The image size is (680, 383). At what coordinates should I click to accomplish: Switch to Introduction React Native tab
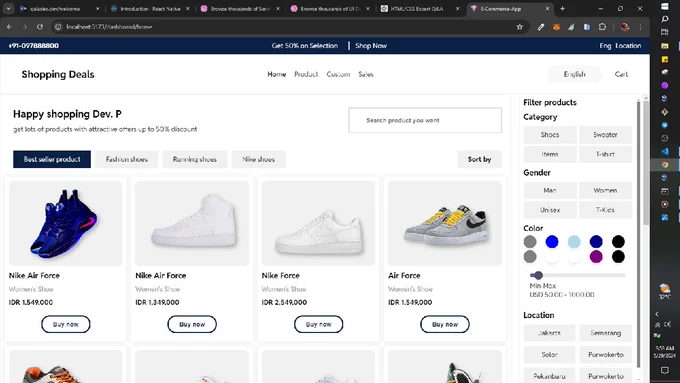click(x=150, y=9)
